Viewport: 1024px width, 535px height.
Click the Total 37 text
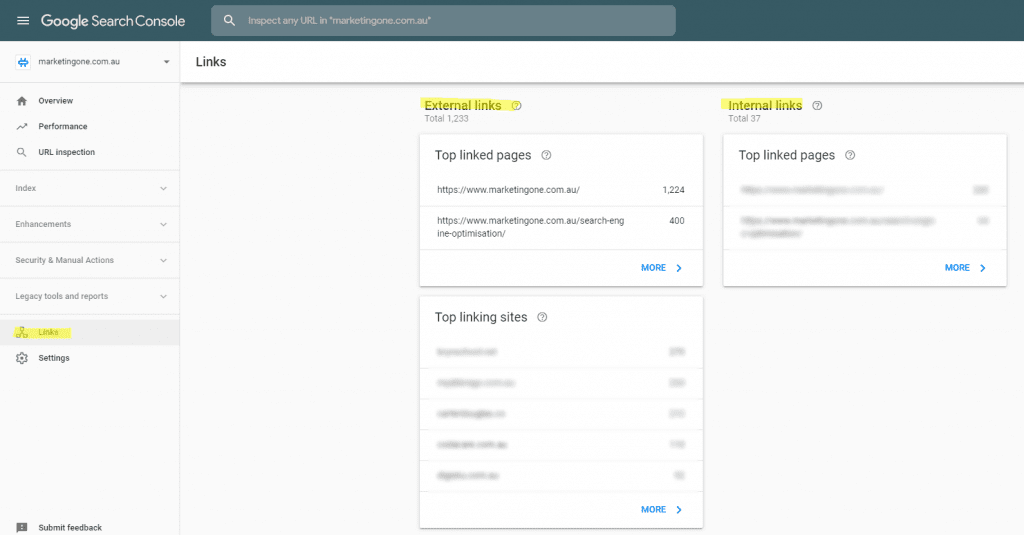point(744,118)
